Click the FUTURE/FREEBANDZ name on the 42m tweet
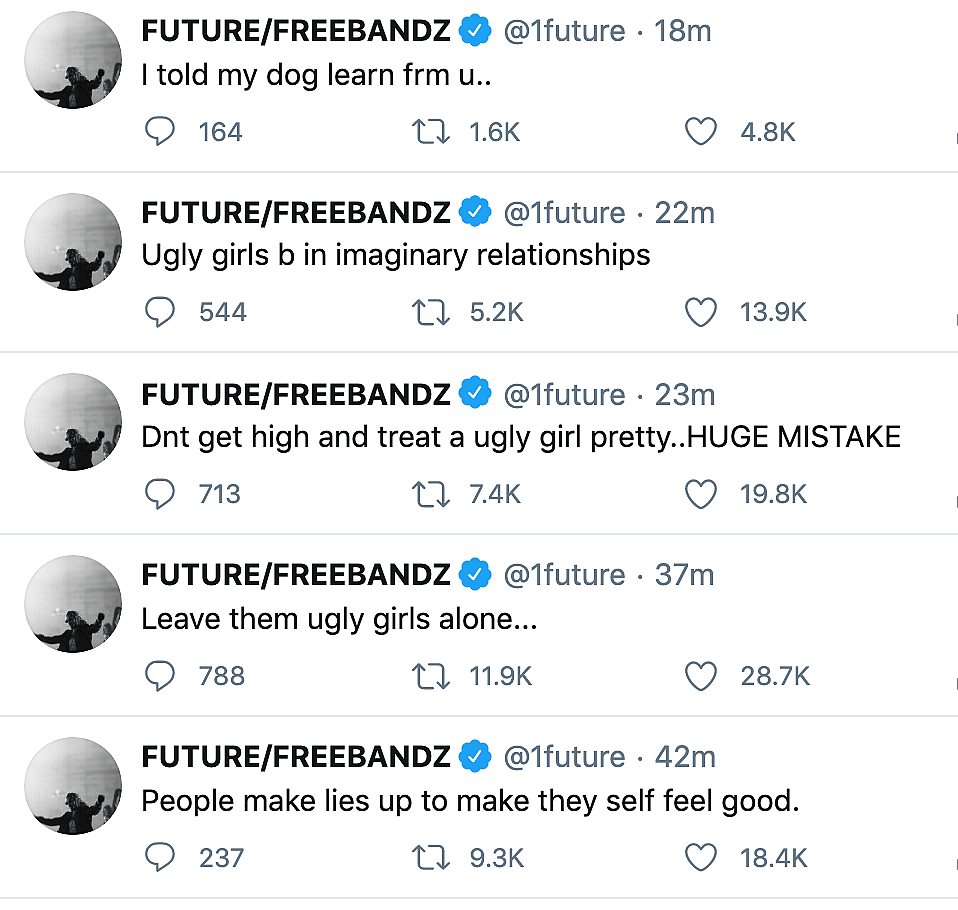The image size is (958, 910). coord(296,757)
